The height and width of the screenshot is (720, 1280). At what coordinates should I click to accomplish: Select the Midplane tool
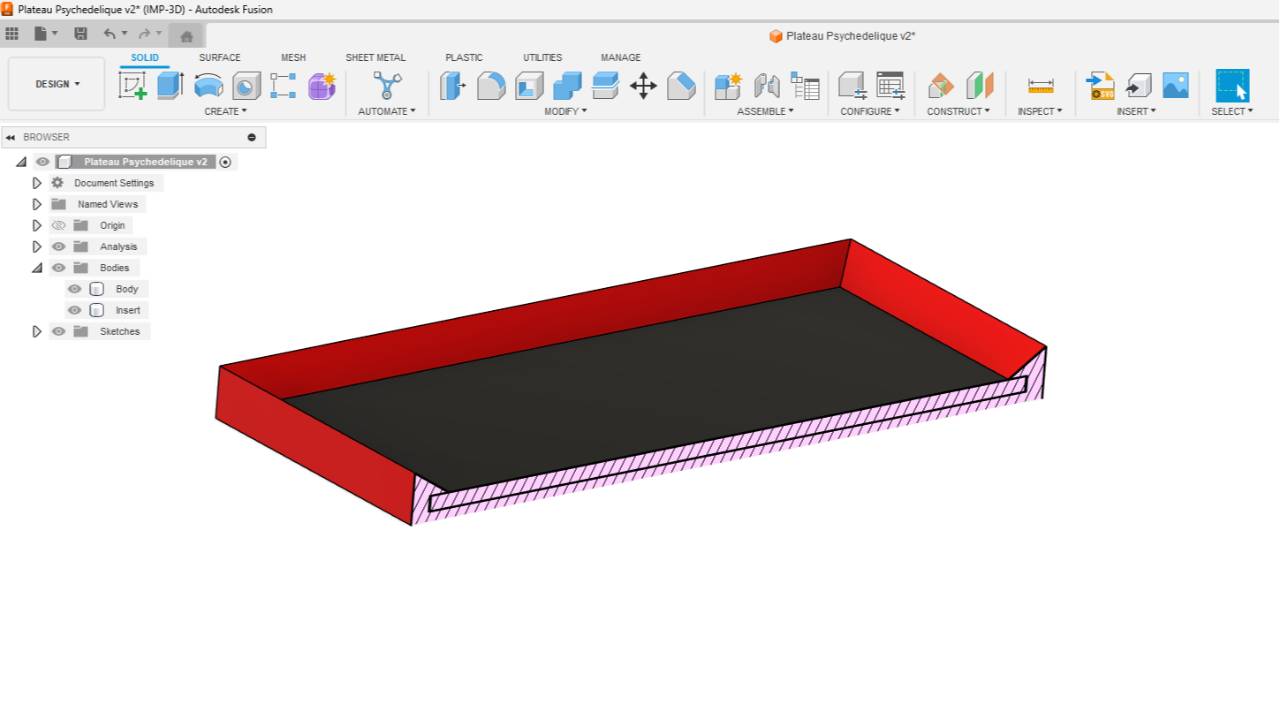tap(979, 86)
